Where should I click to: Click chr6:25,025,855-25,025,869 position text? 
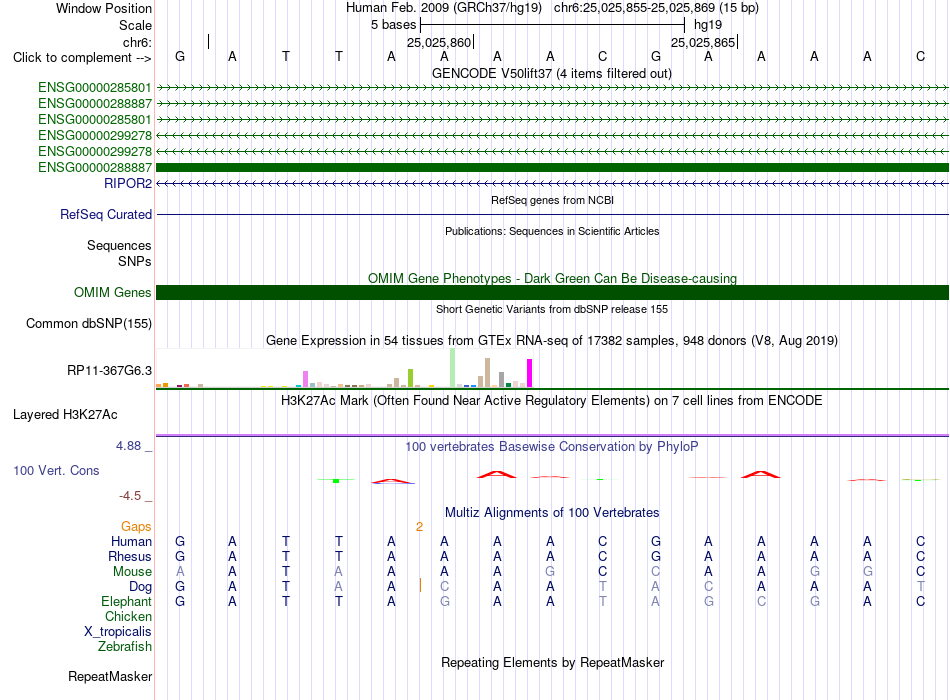656,8
